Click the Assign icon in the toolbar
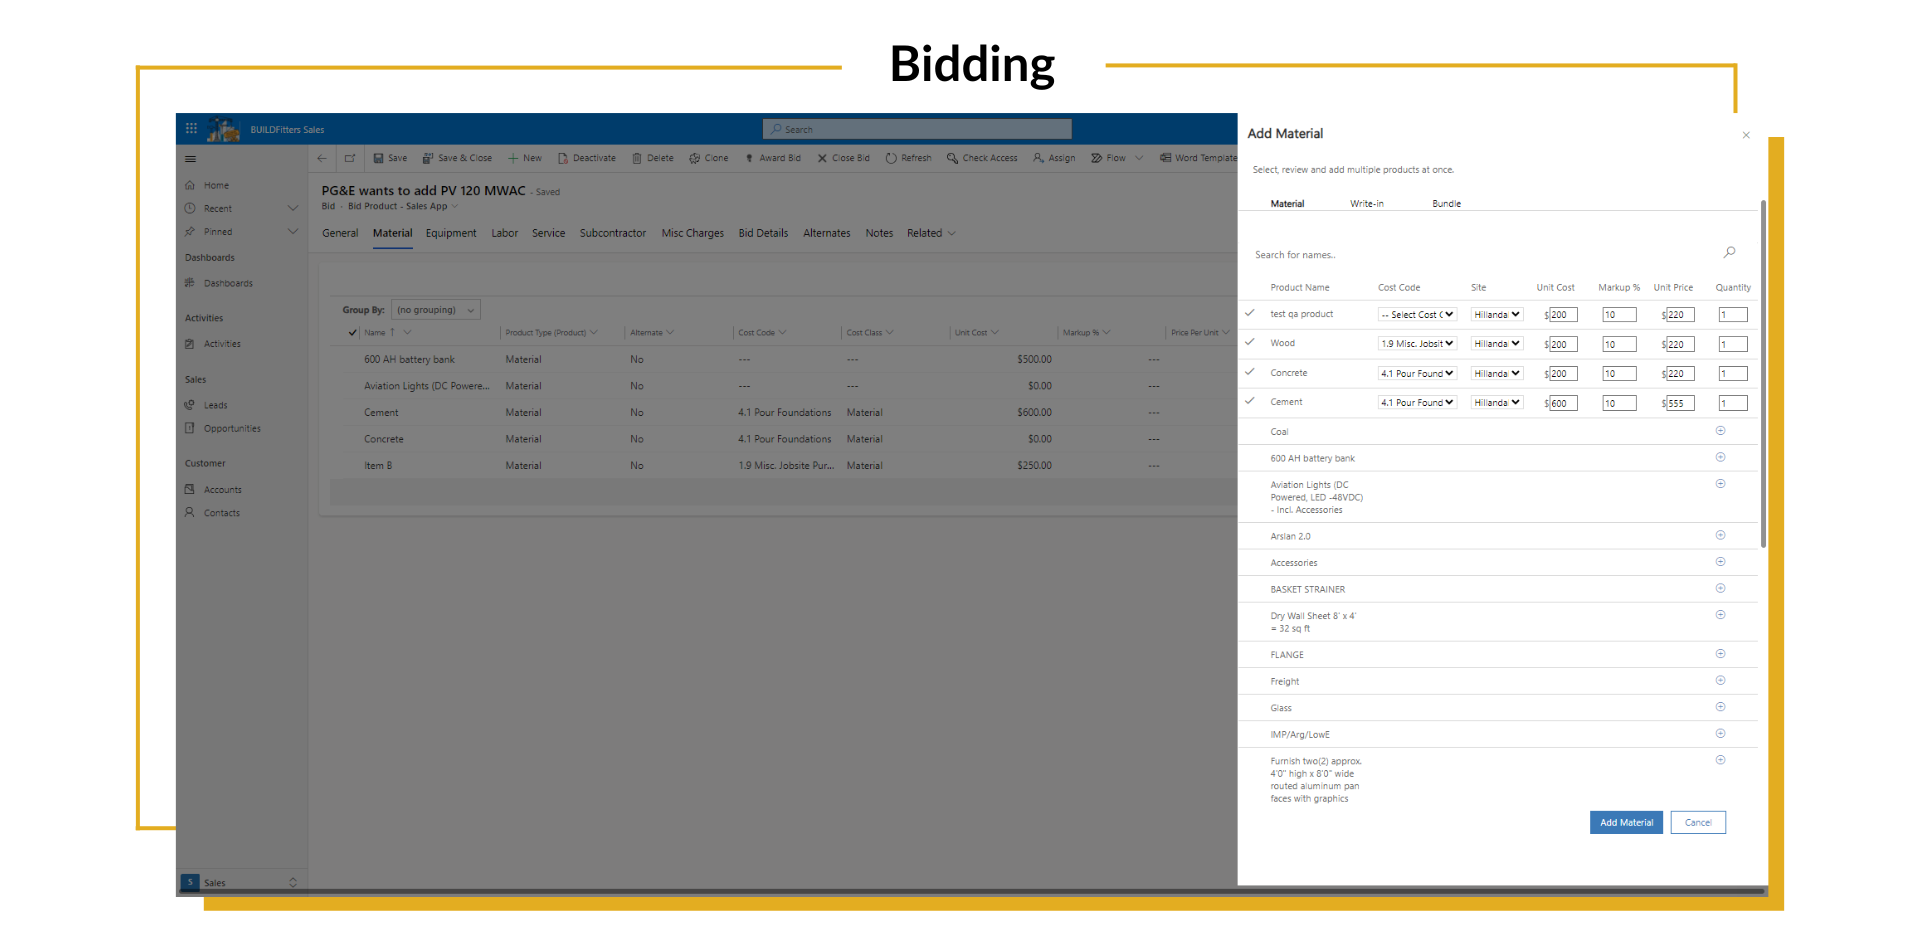This screenshot has height=945, width=1920. point(1040,158)
